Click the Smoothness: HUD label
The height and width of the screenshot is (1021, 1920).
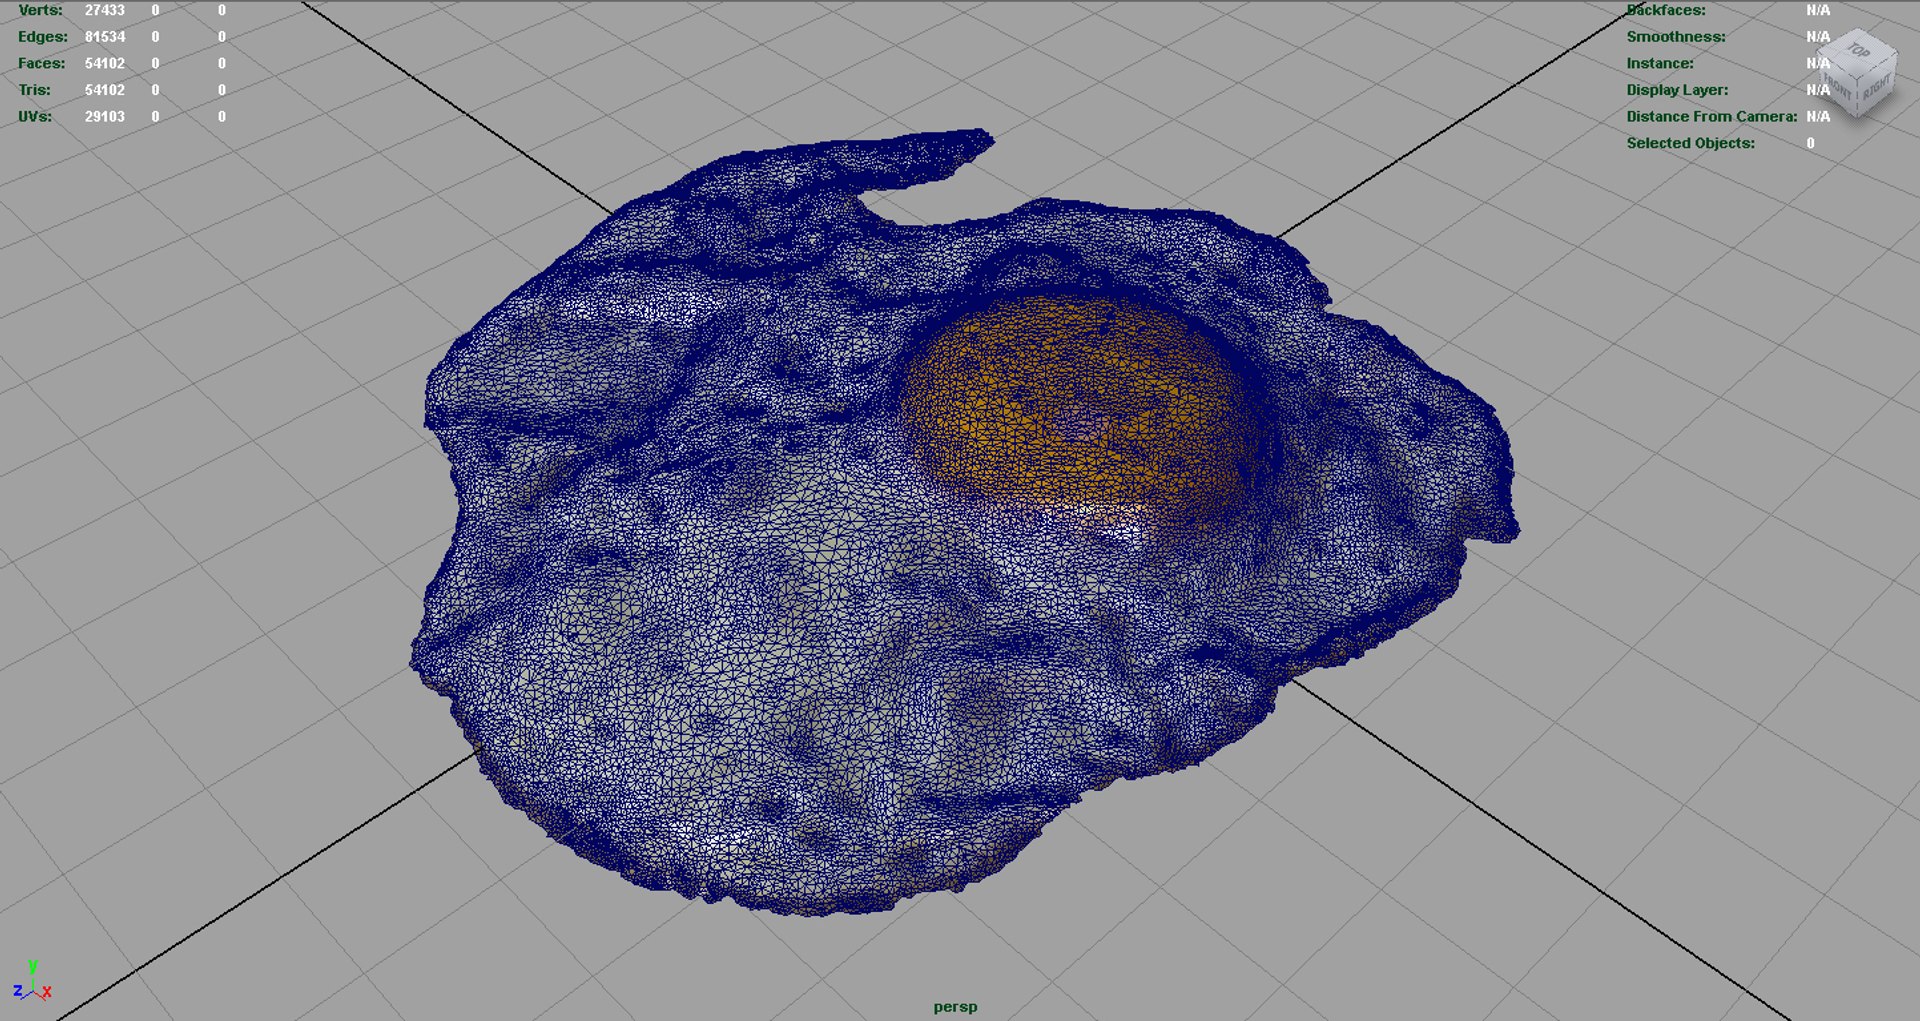[x=1676, y=36]
